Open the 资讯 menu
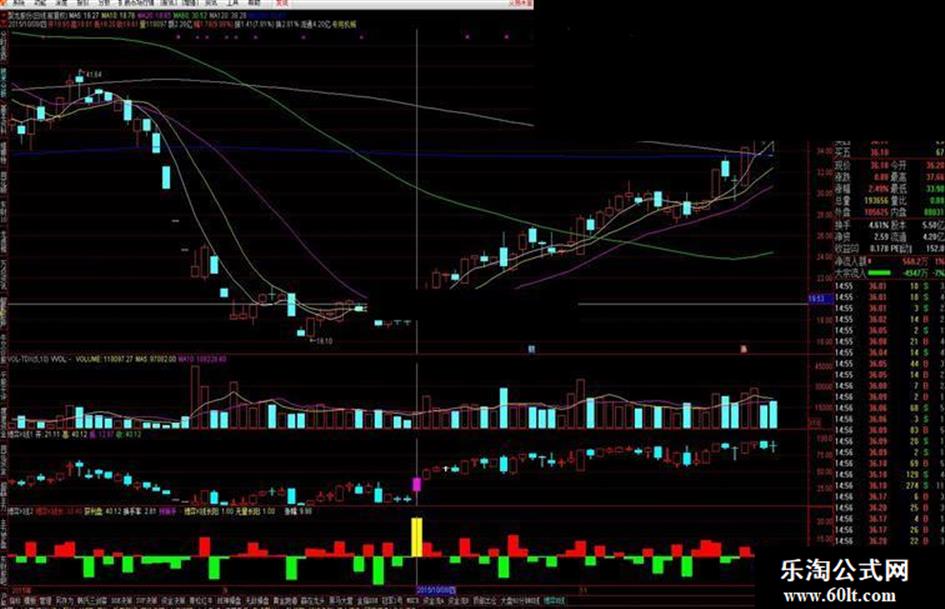The image size is (945, 609). 211,4
